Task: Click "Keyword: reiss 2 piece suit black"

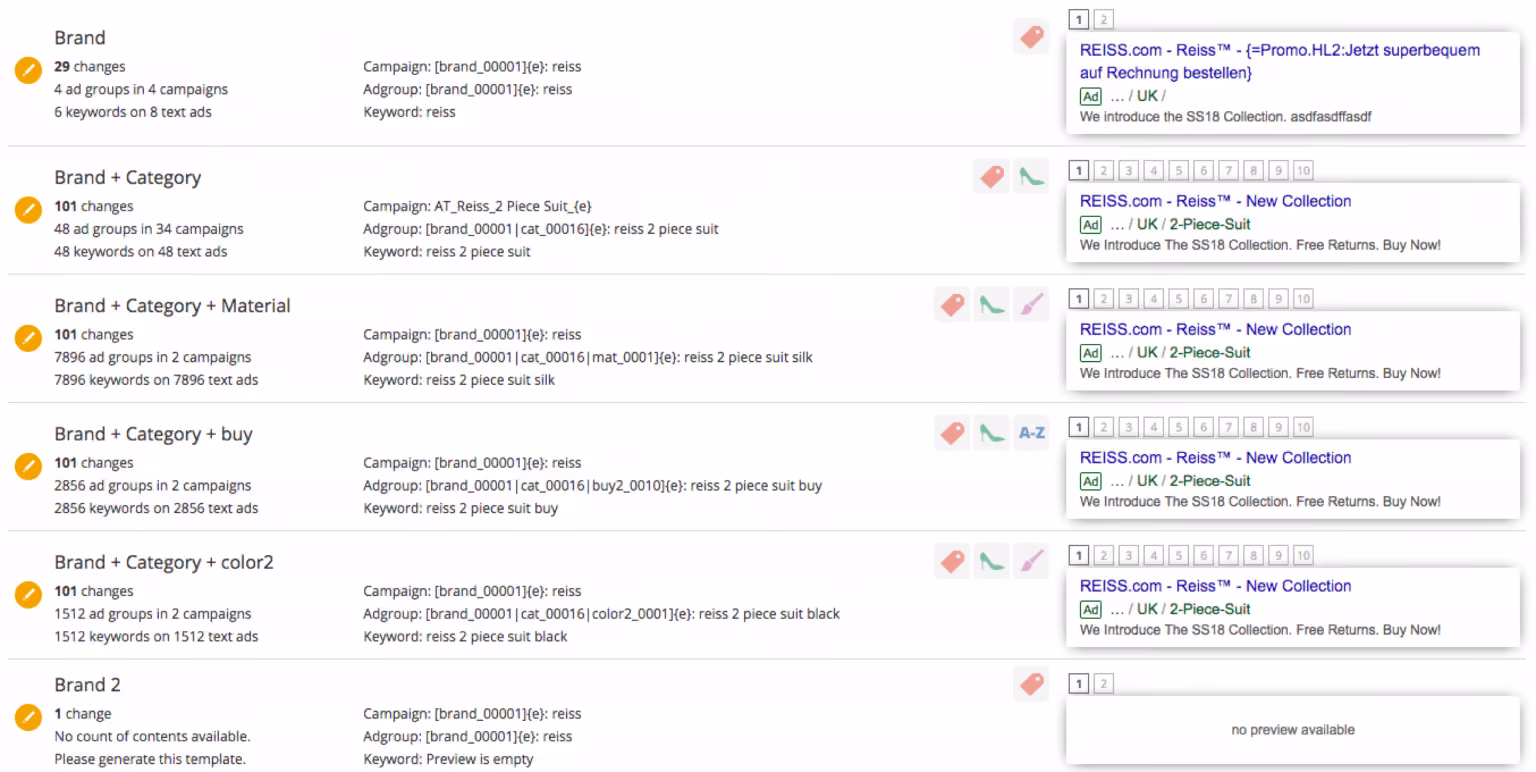Action: 465,636
